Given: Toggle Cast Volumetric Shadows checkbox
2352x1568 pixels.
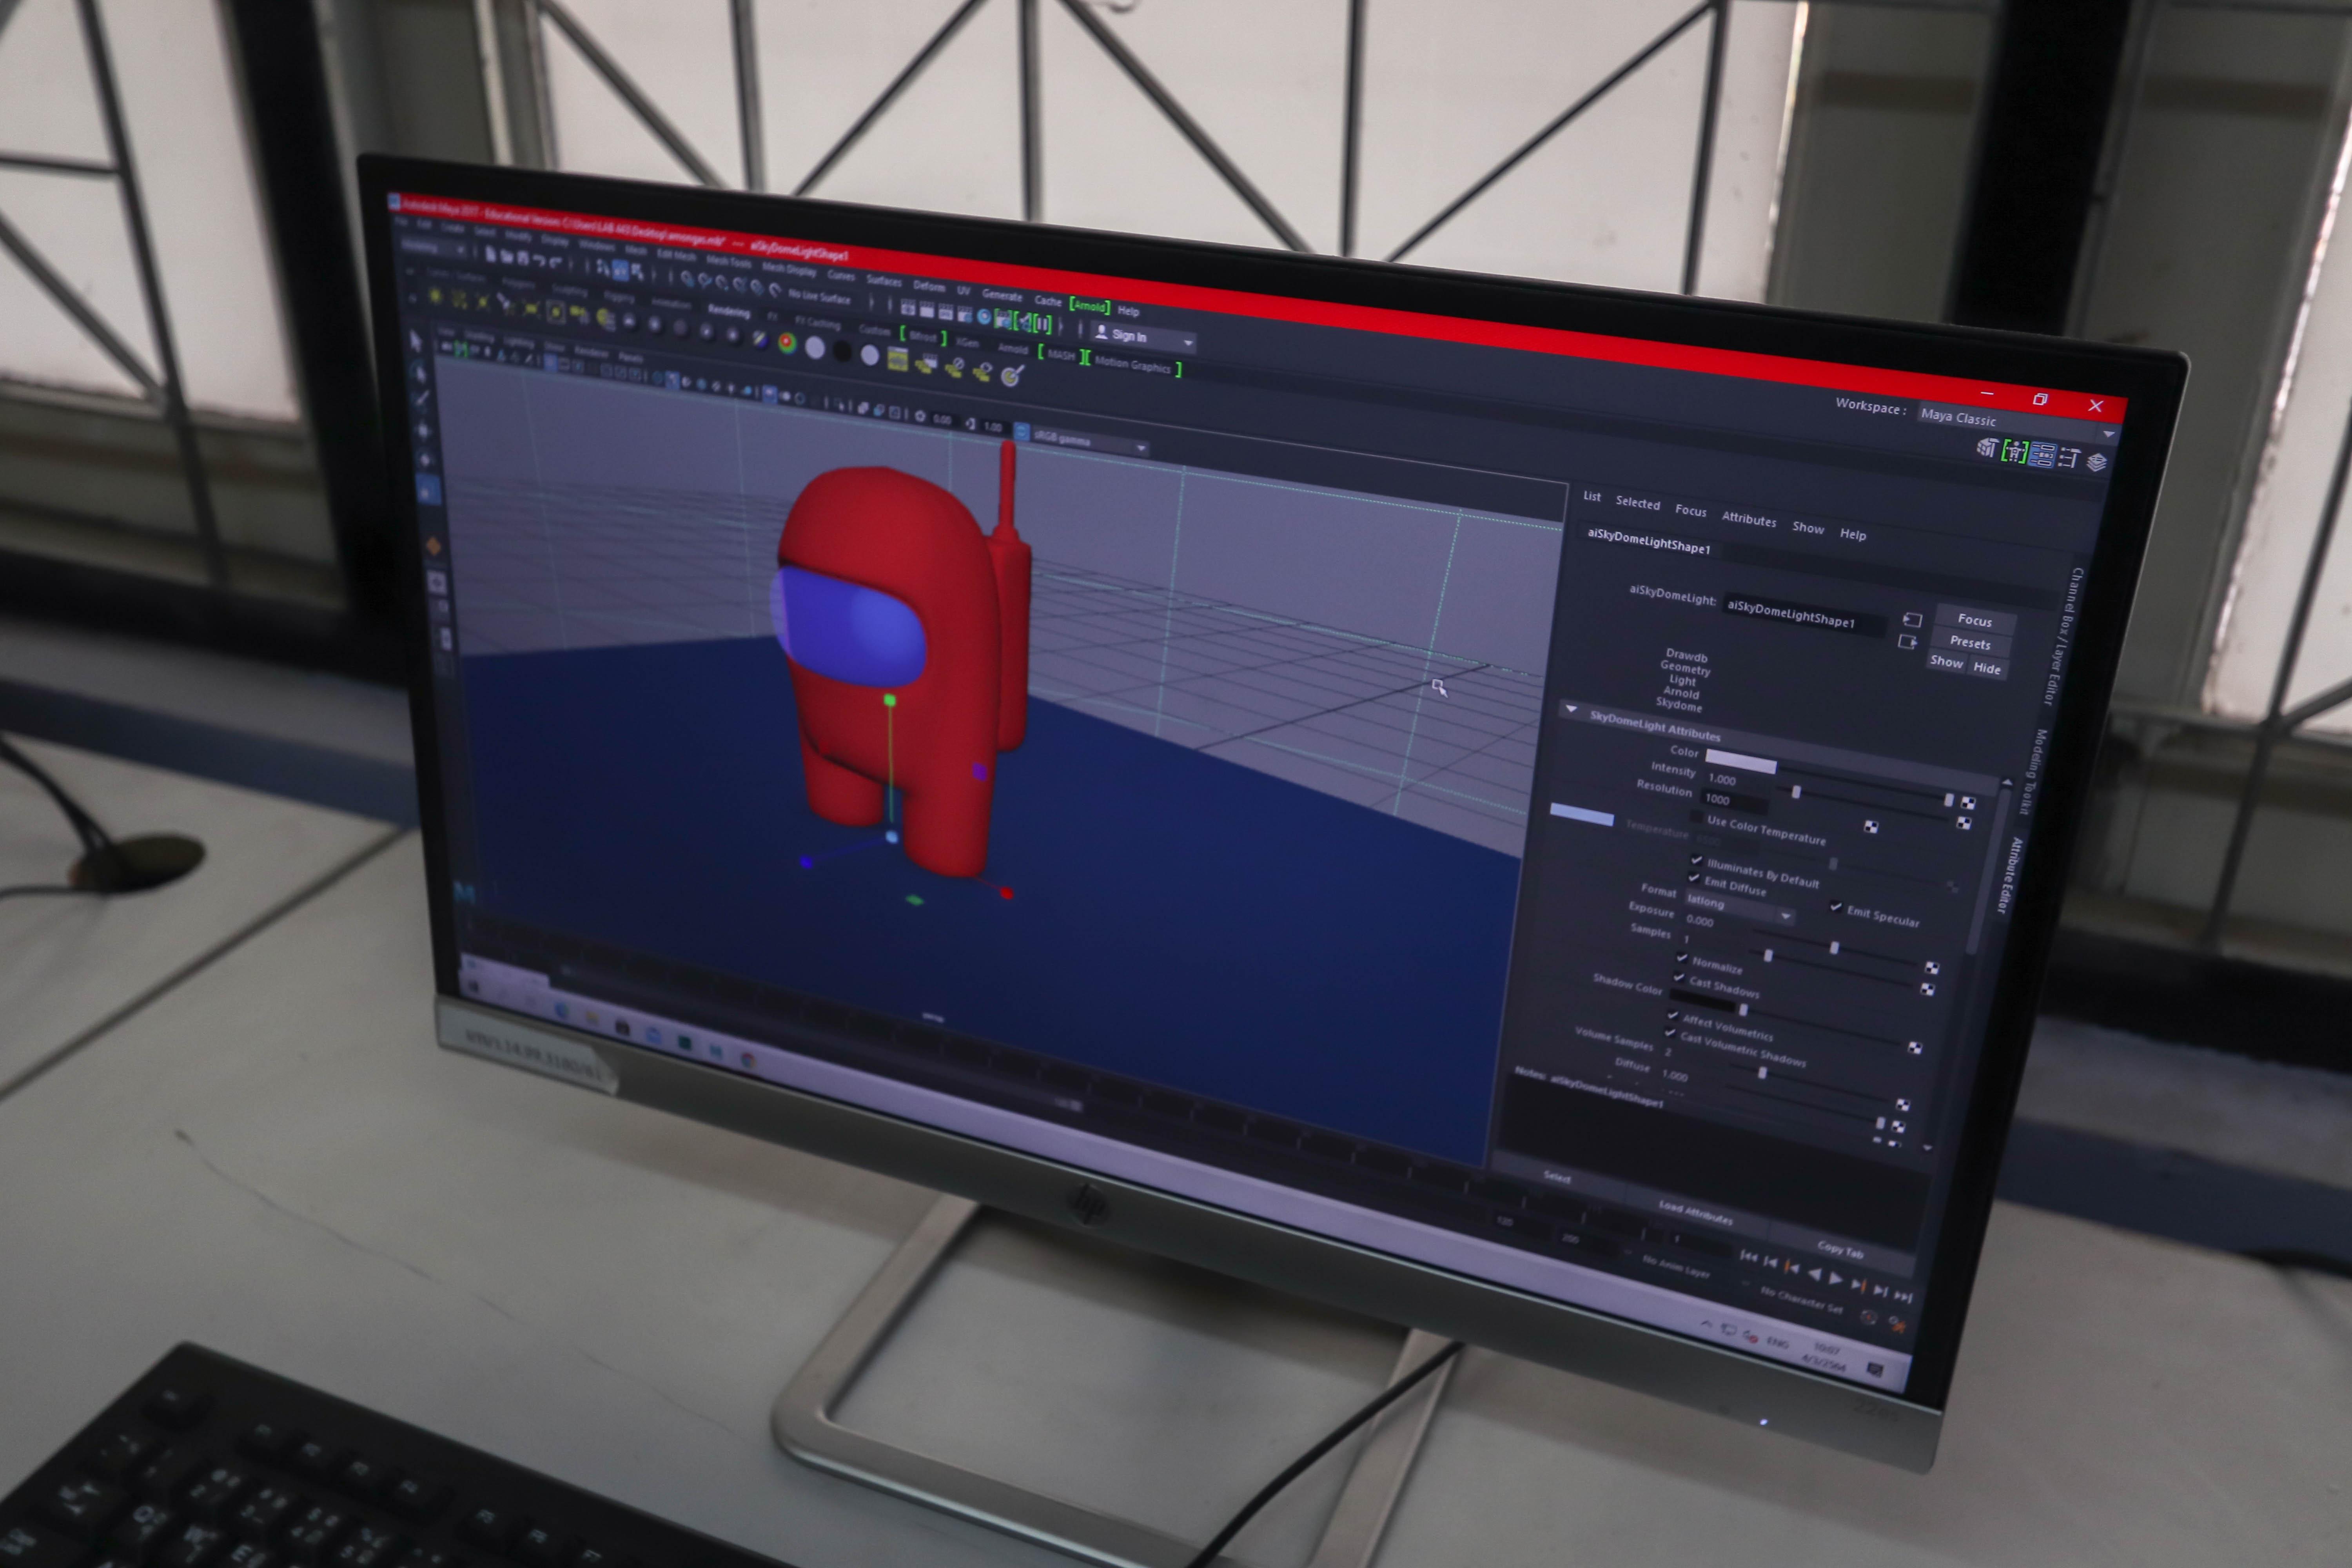Looking at the screenshot, I should click(x=1669, y=1033).
